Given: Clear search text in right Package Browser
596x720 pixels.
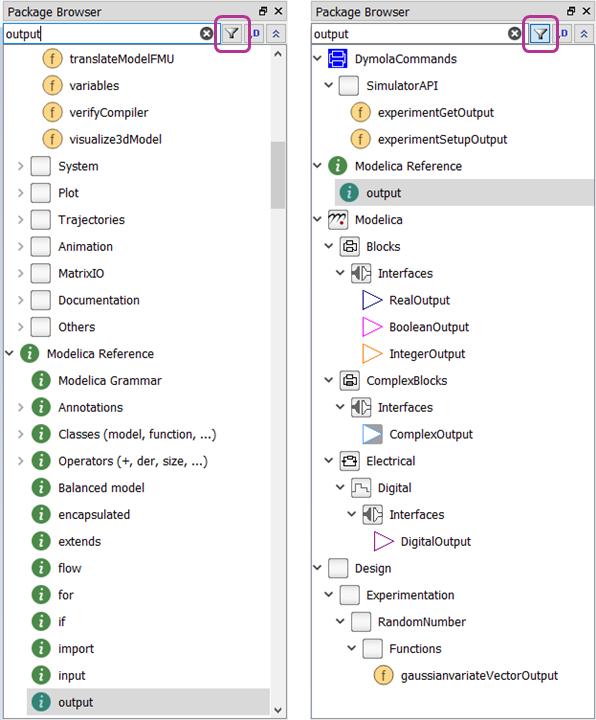Looking at the screenshot, I should 515,34.
